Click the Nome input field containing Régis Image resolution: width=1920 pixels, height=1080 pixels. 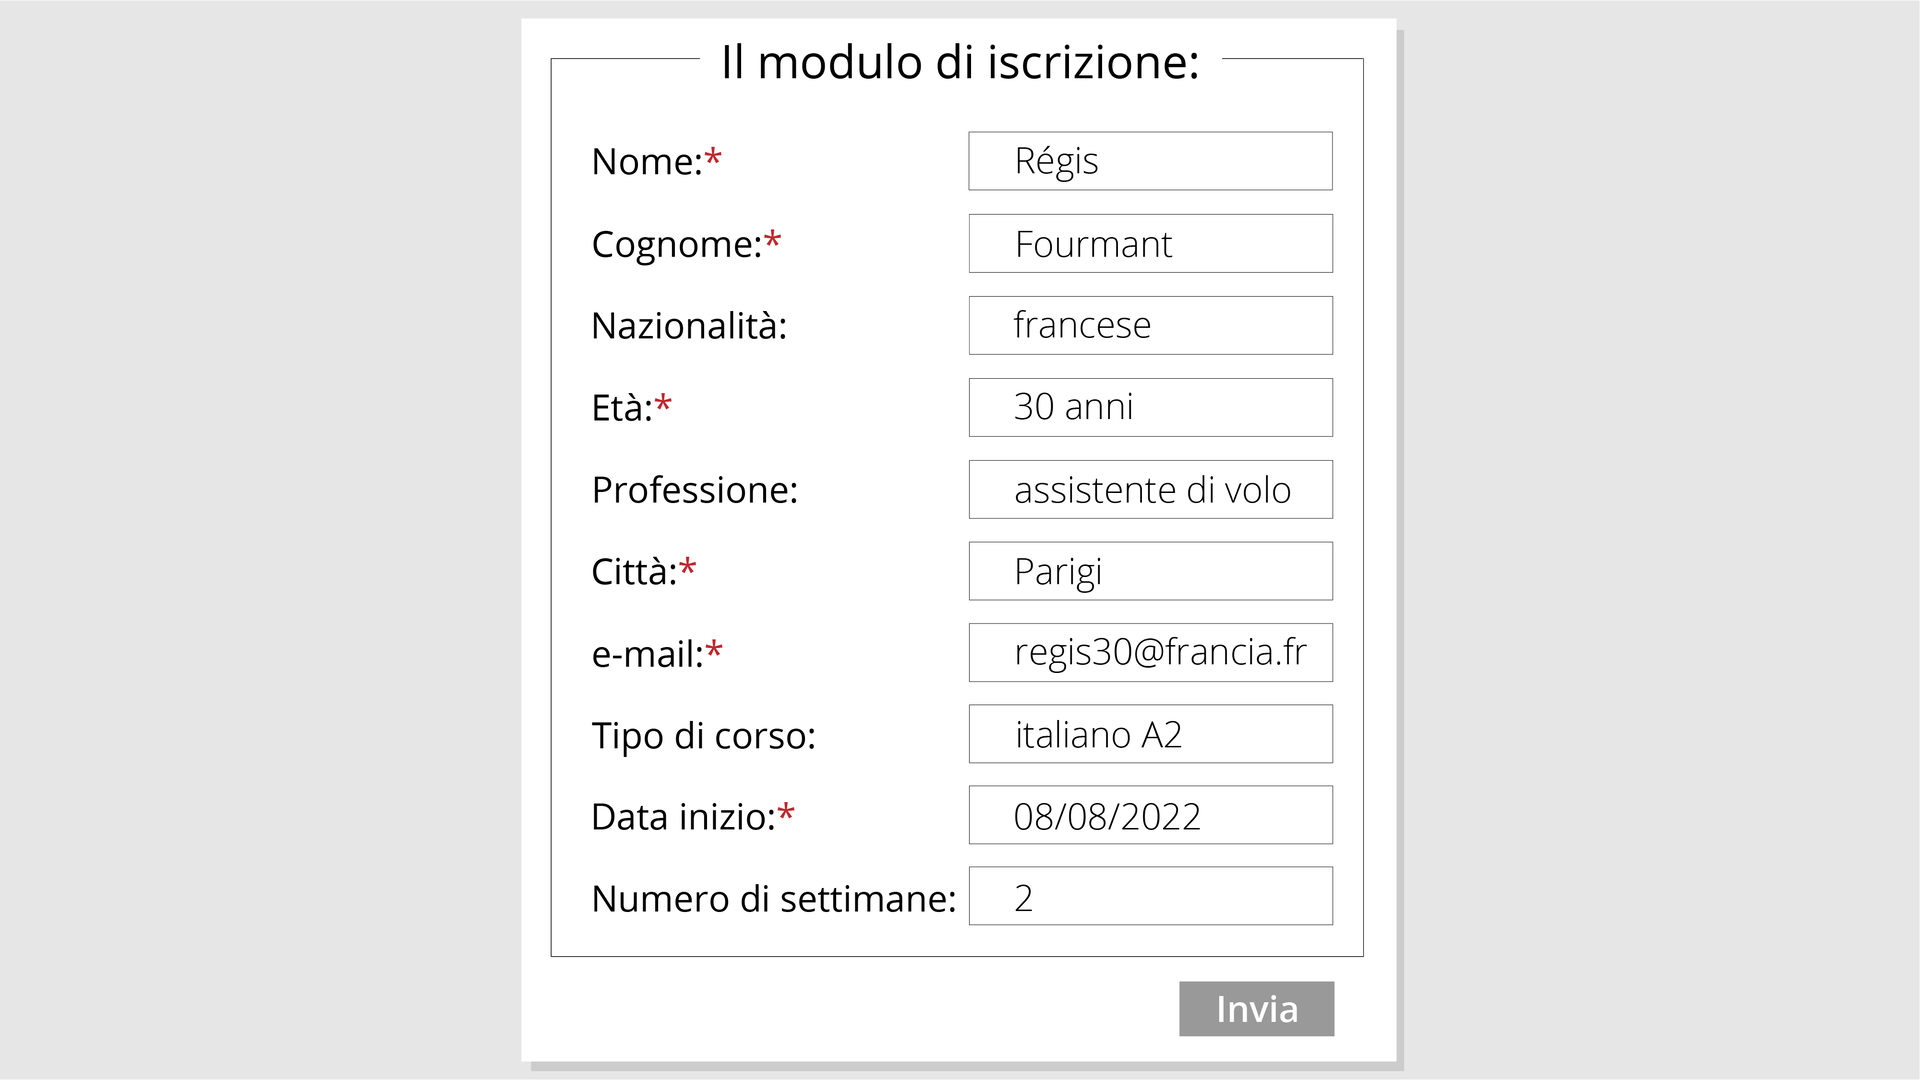(1150, 161)
